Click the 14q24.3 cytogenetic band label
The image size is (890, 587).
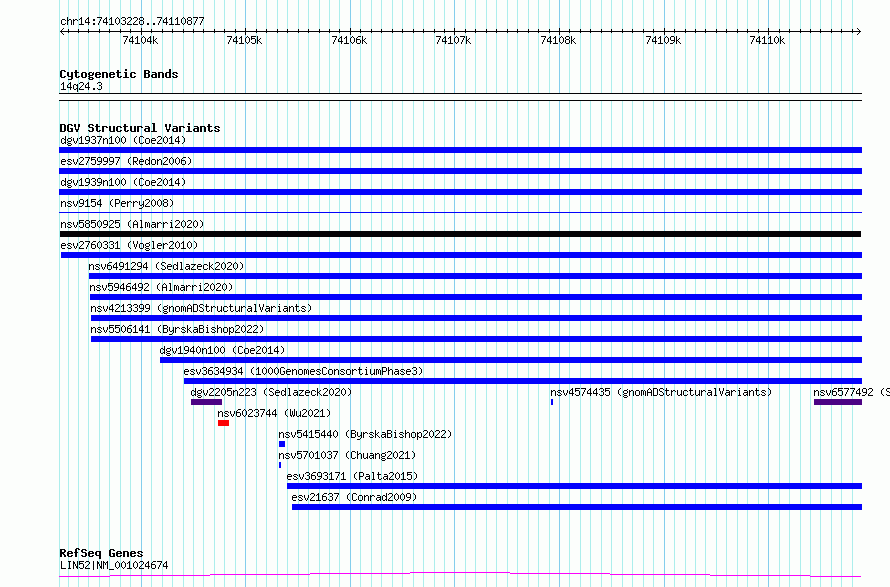[81, 86]
